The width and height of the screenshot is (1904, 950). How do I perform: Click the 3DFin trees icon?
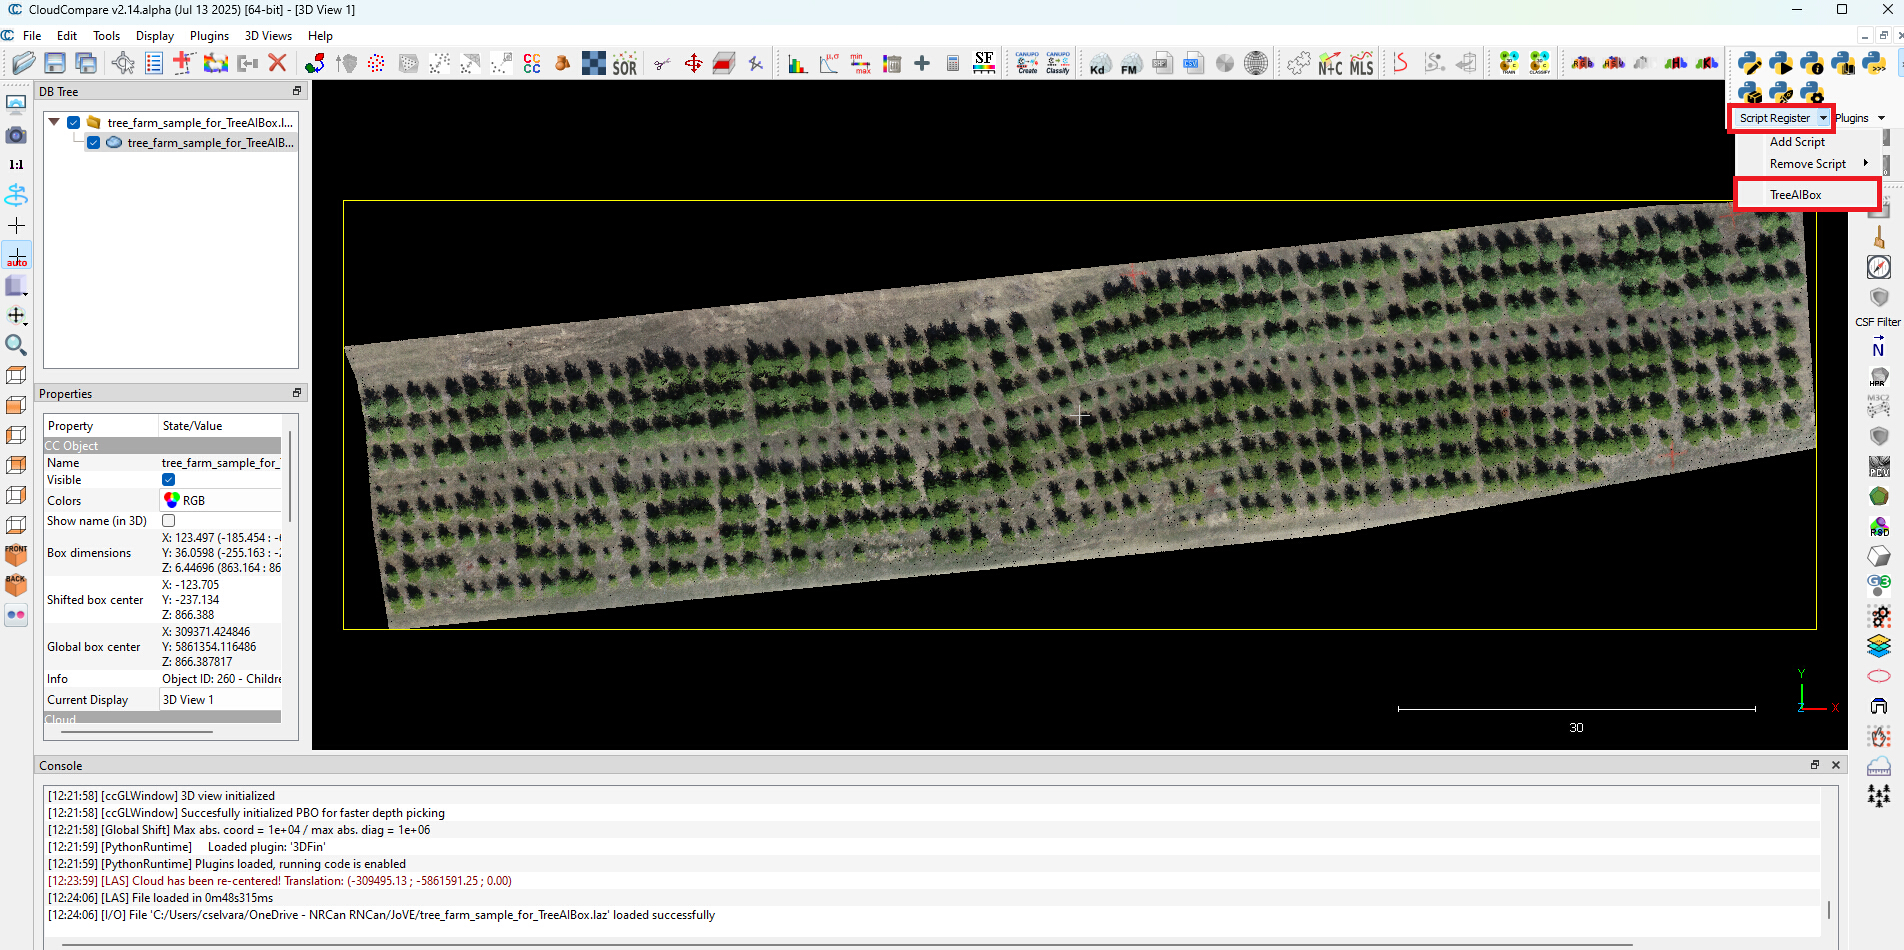pos(1879,796)
